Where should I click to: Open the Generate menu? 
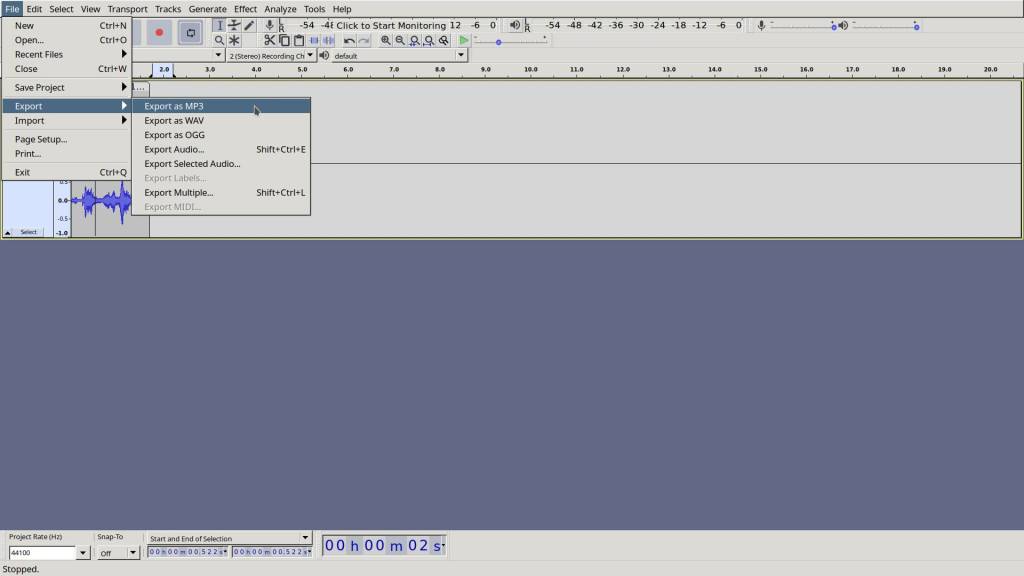207,9
